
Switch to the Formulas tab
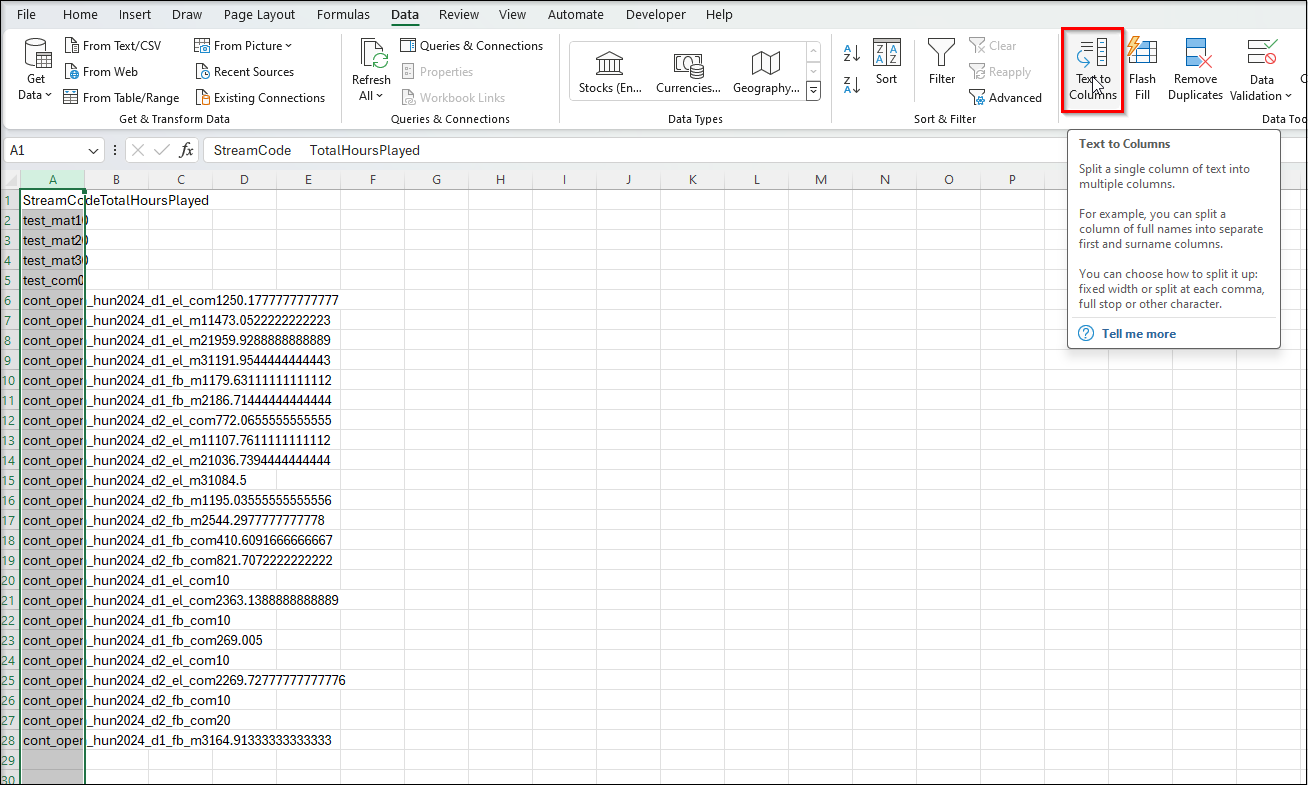343,15
